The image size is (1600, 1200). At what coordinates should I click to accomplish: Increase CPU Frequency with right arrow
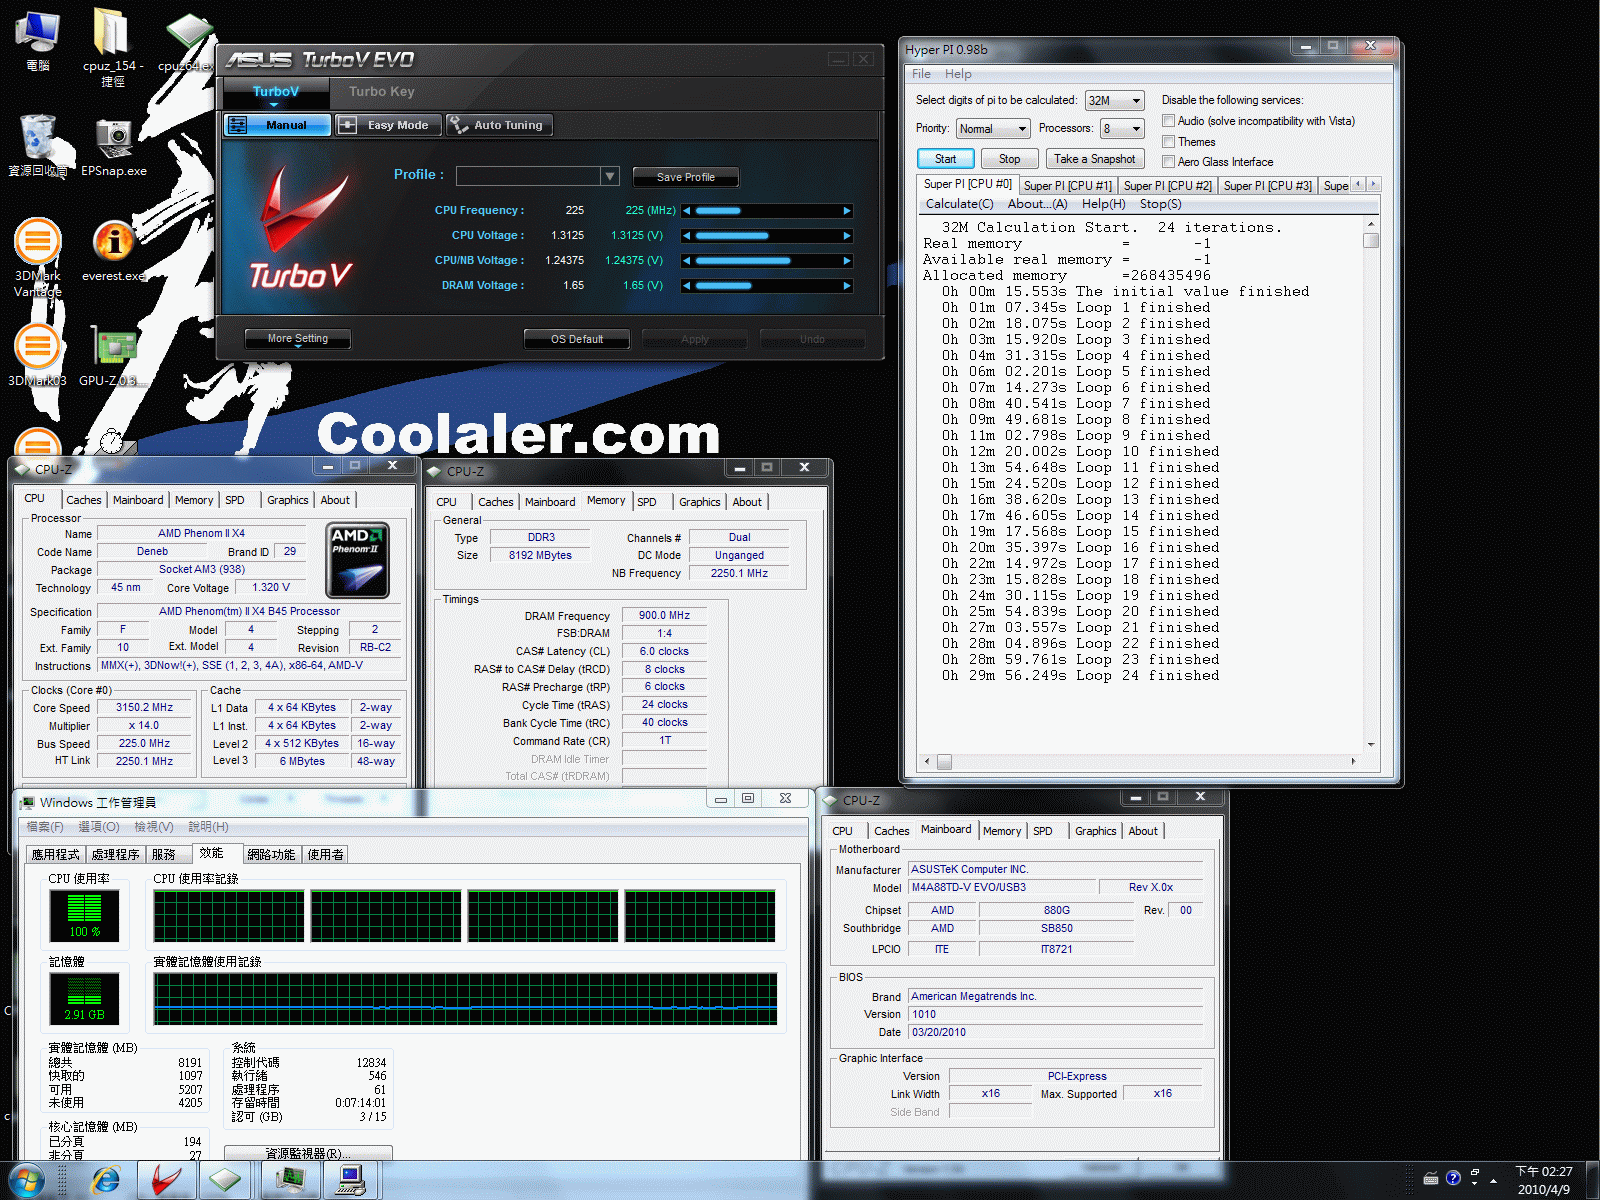[x=847, y=211]
